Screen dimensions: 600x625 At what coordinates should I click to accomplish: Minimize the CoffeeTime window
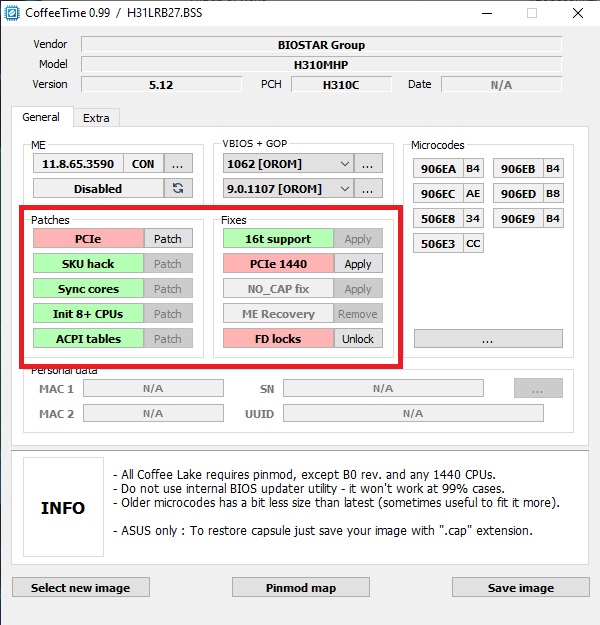487,13
